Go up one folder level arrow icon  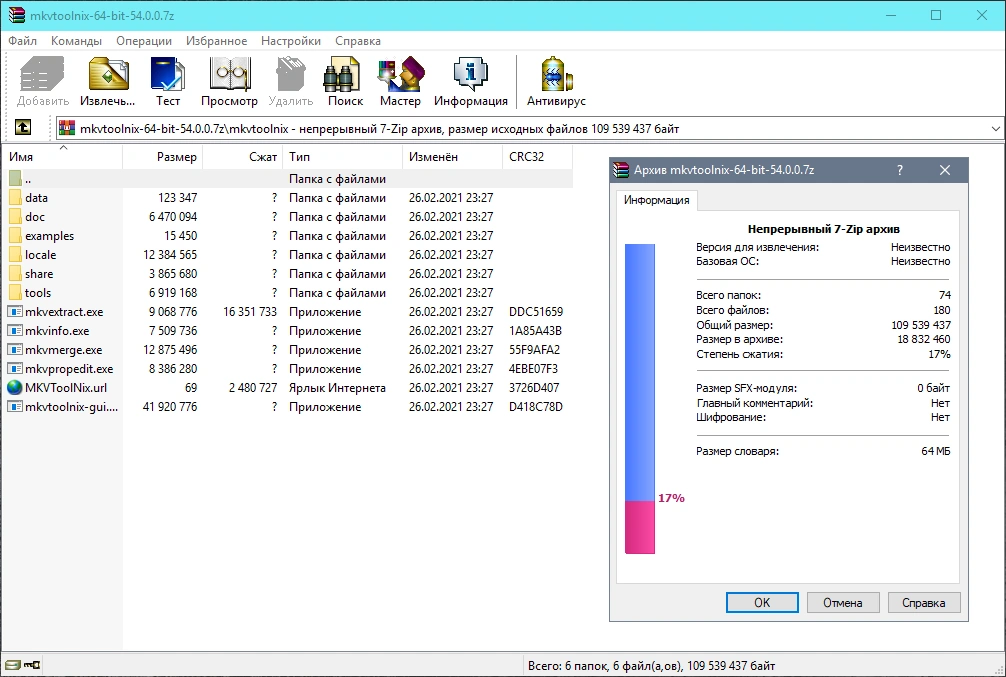tap(22, 127)
